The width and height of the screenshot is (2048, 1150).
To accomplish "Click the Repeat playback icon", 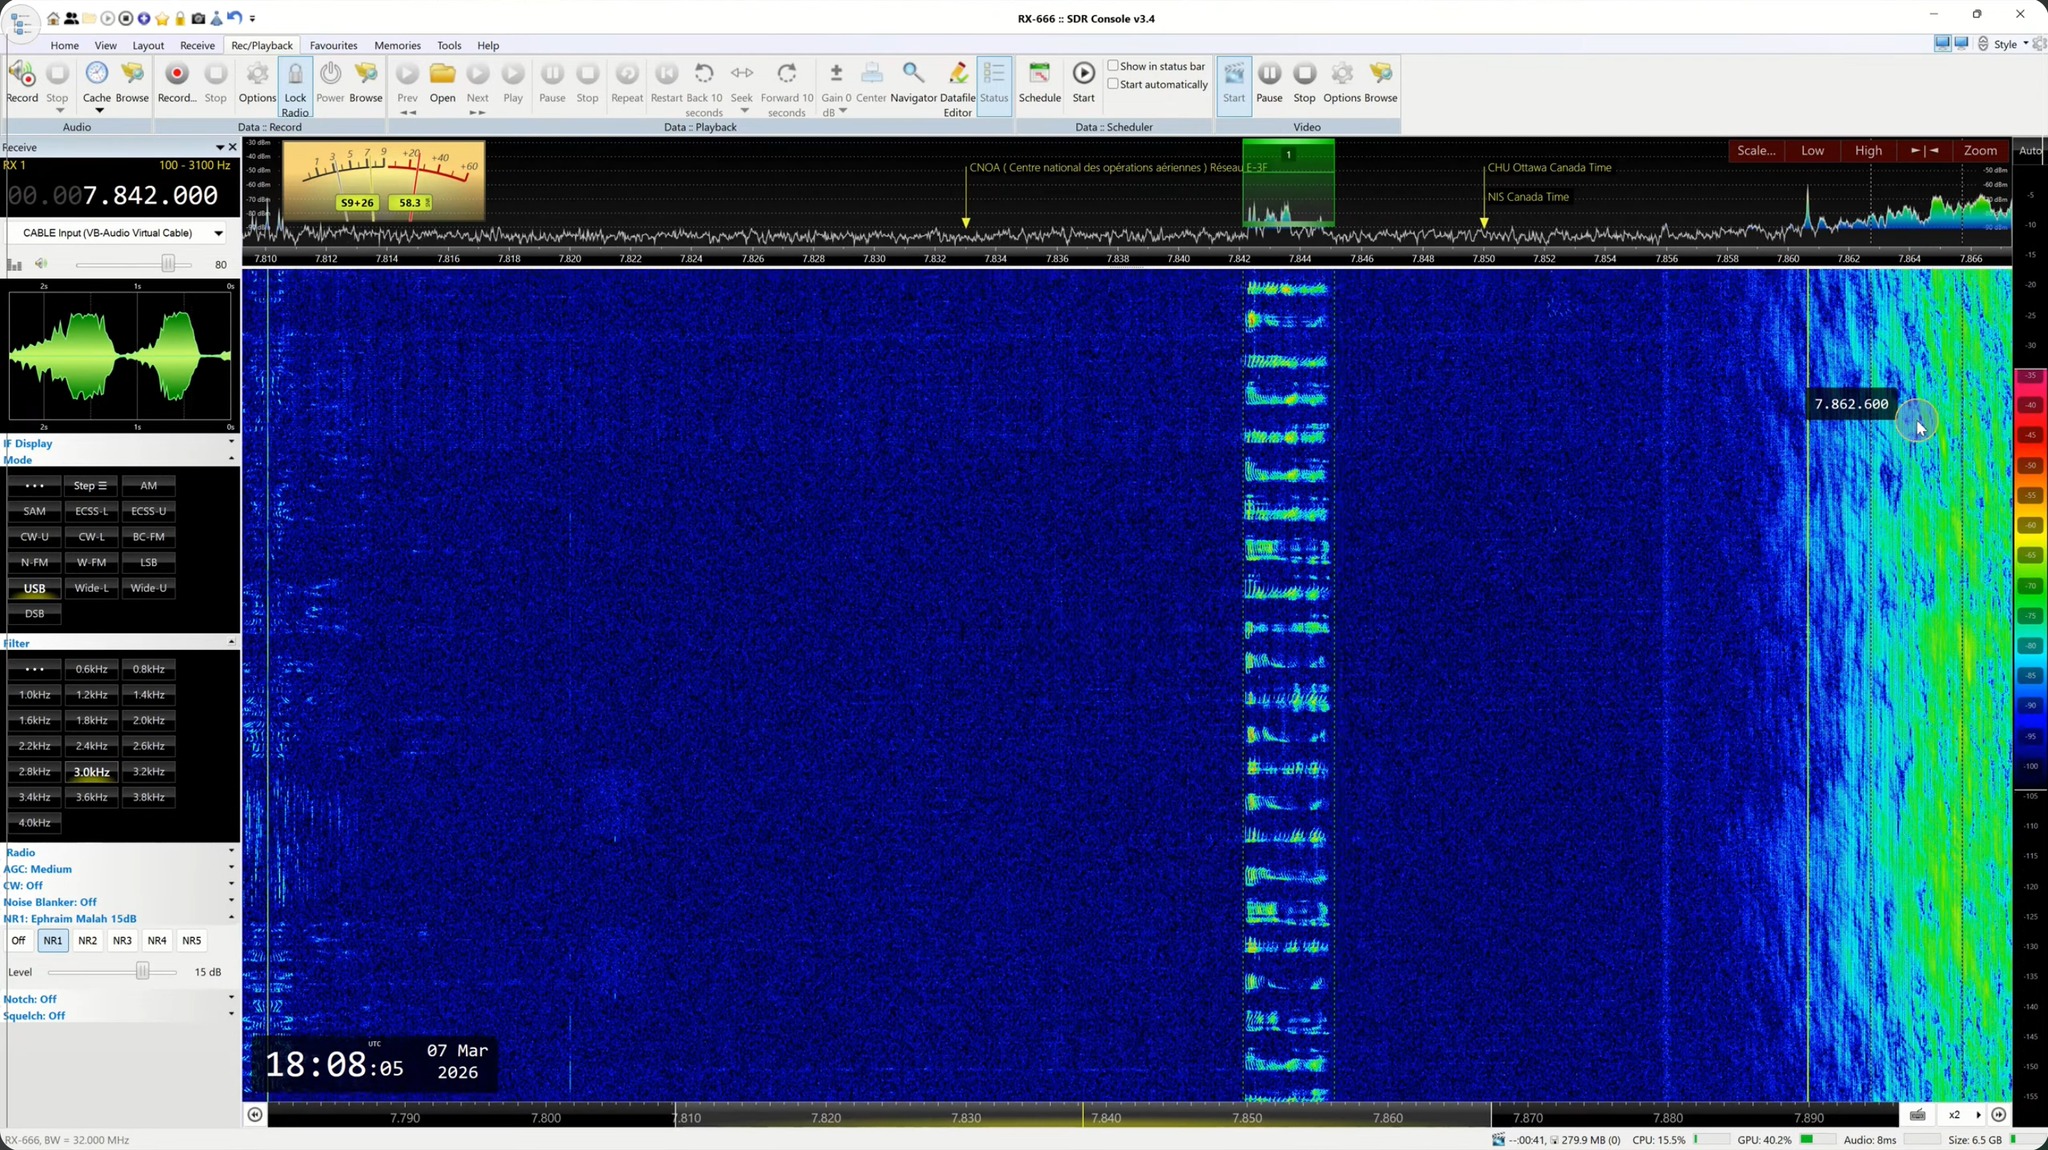I will click(627, 74).
